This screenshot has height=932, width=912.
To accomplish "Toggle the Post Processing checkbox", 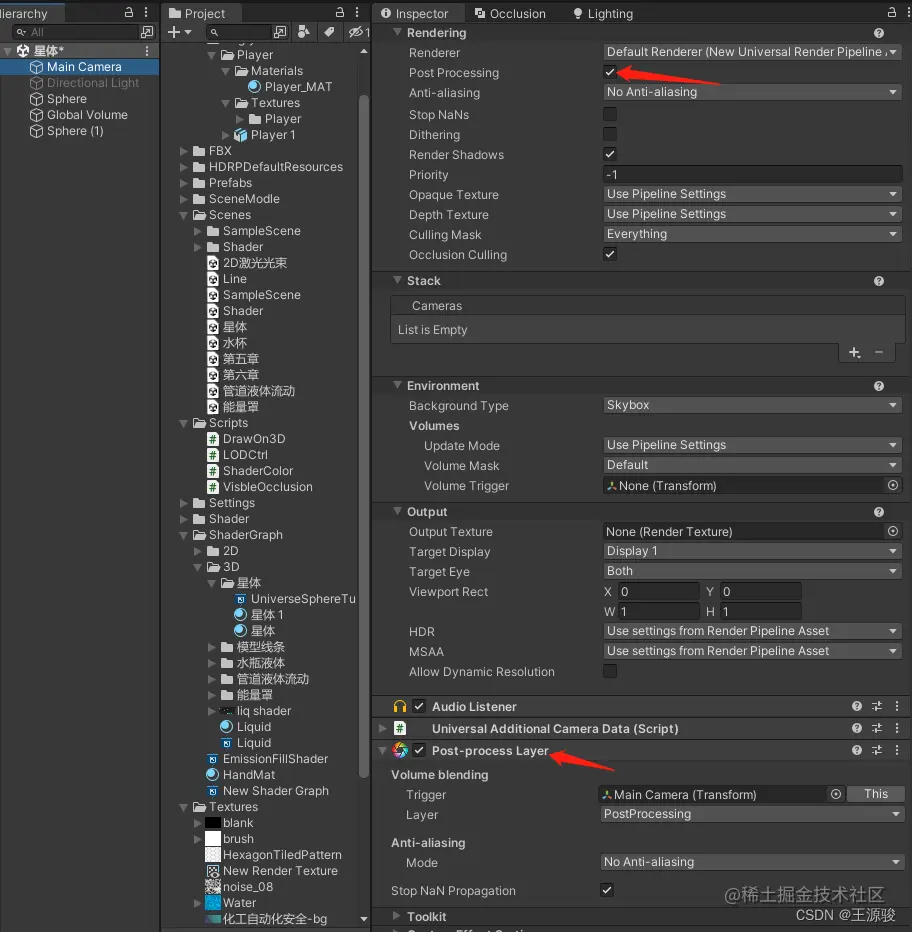I will (x=610, y=73).
